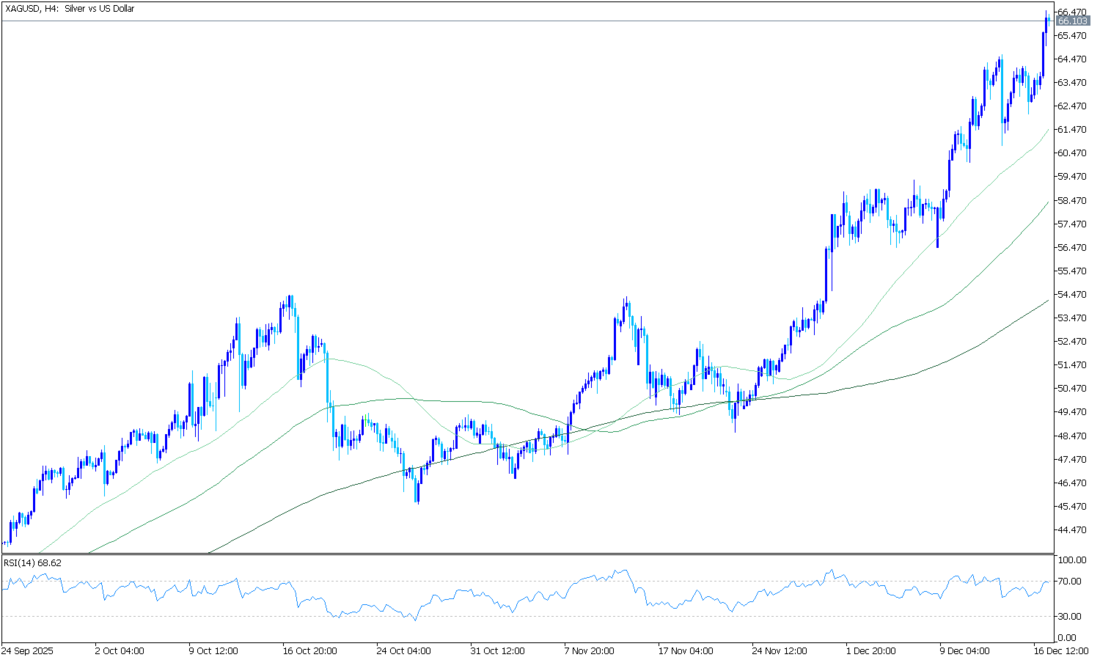Click the 54.470 price axis label
1100x660 pixels.
(1072, 295)
